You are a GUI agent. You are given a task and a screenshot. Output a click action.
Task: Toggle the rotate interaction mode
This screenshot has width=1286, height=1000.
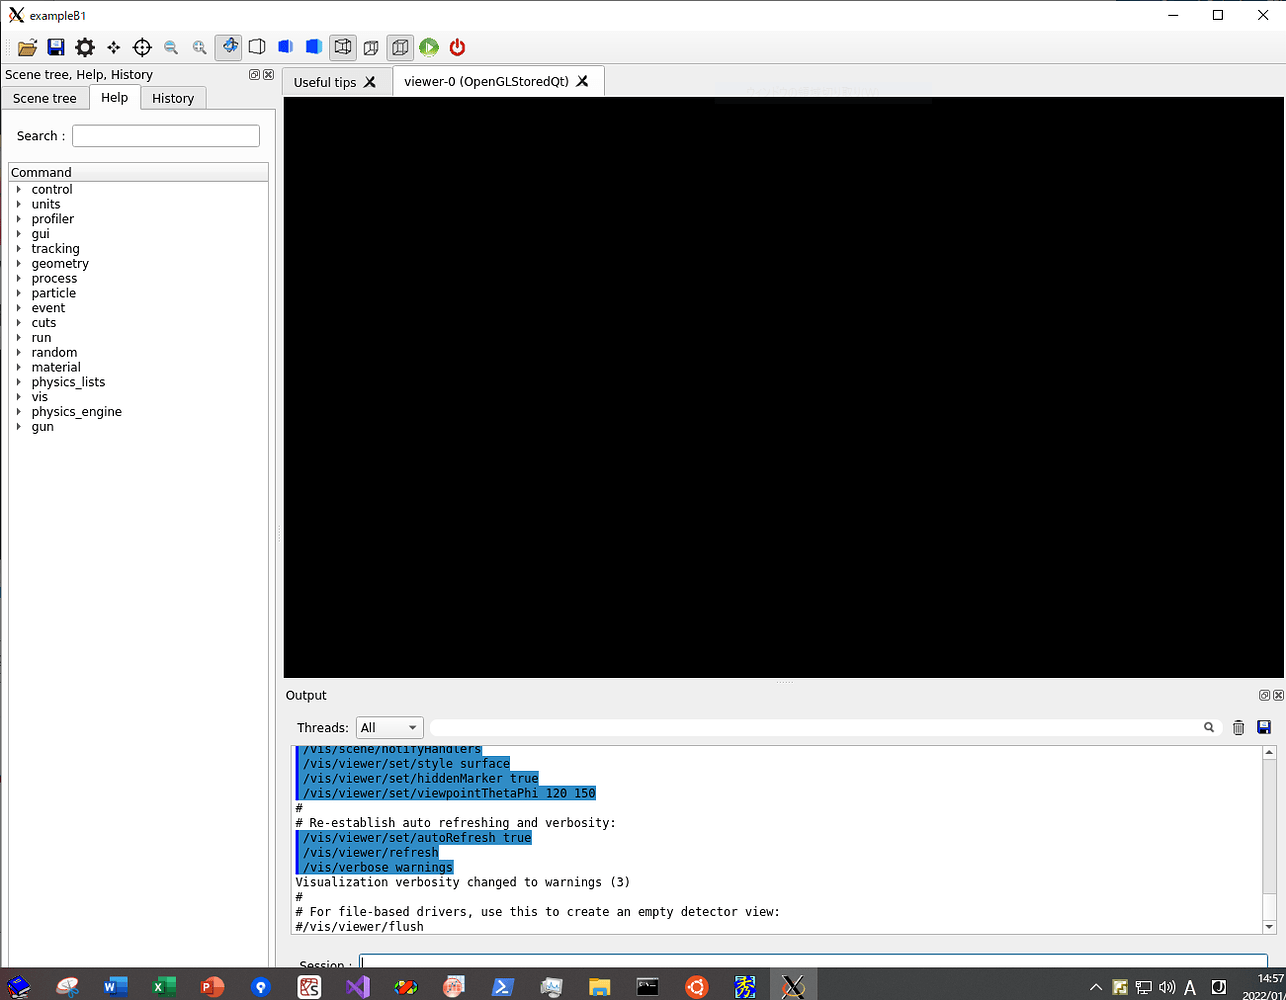point(229,47)
